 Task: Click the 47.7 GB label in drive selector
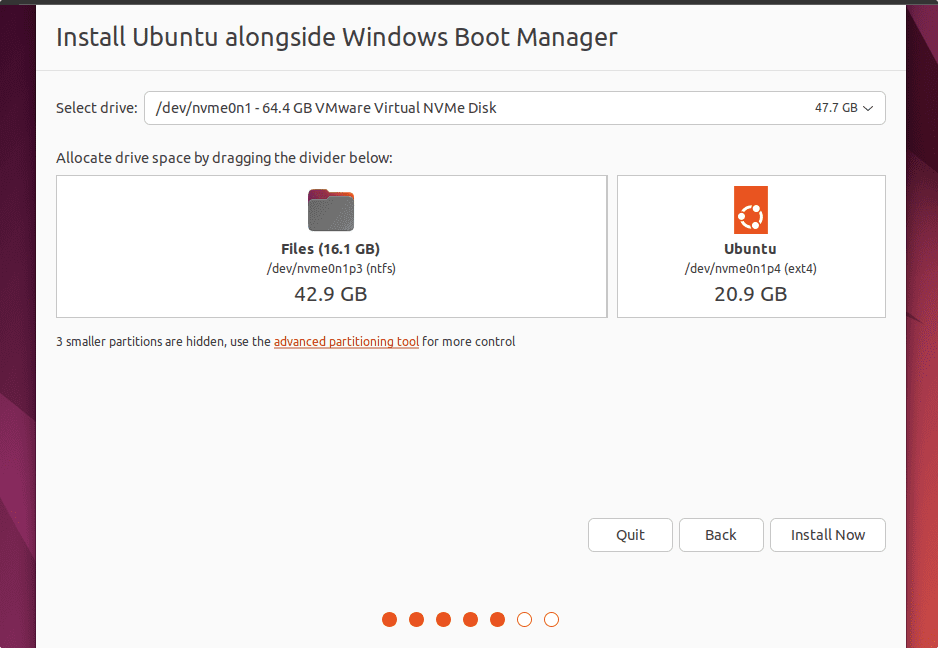coord(835,108)
